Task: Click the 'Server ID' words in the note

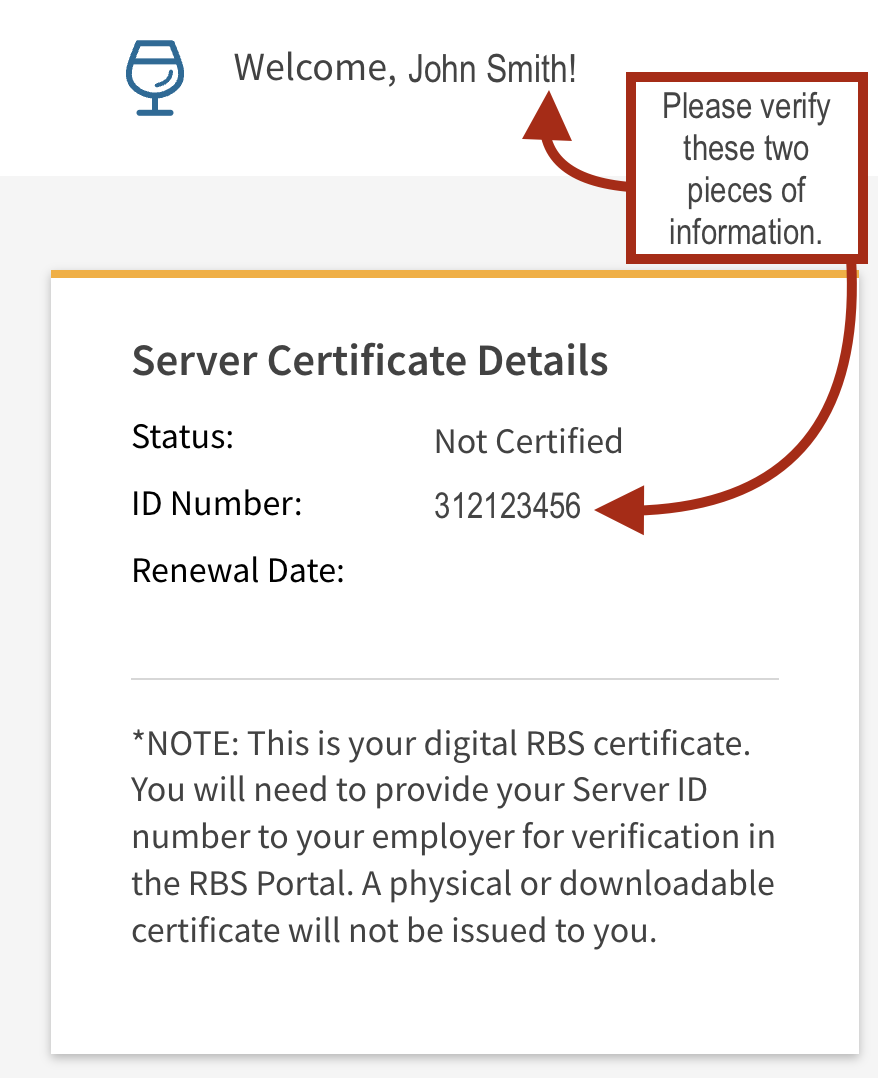Action: [x=640, y=790]
